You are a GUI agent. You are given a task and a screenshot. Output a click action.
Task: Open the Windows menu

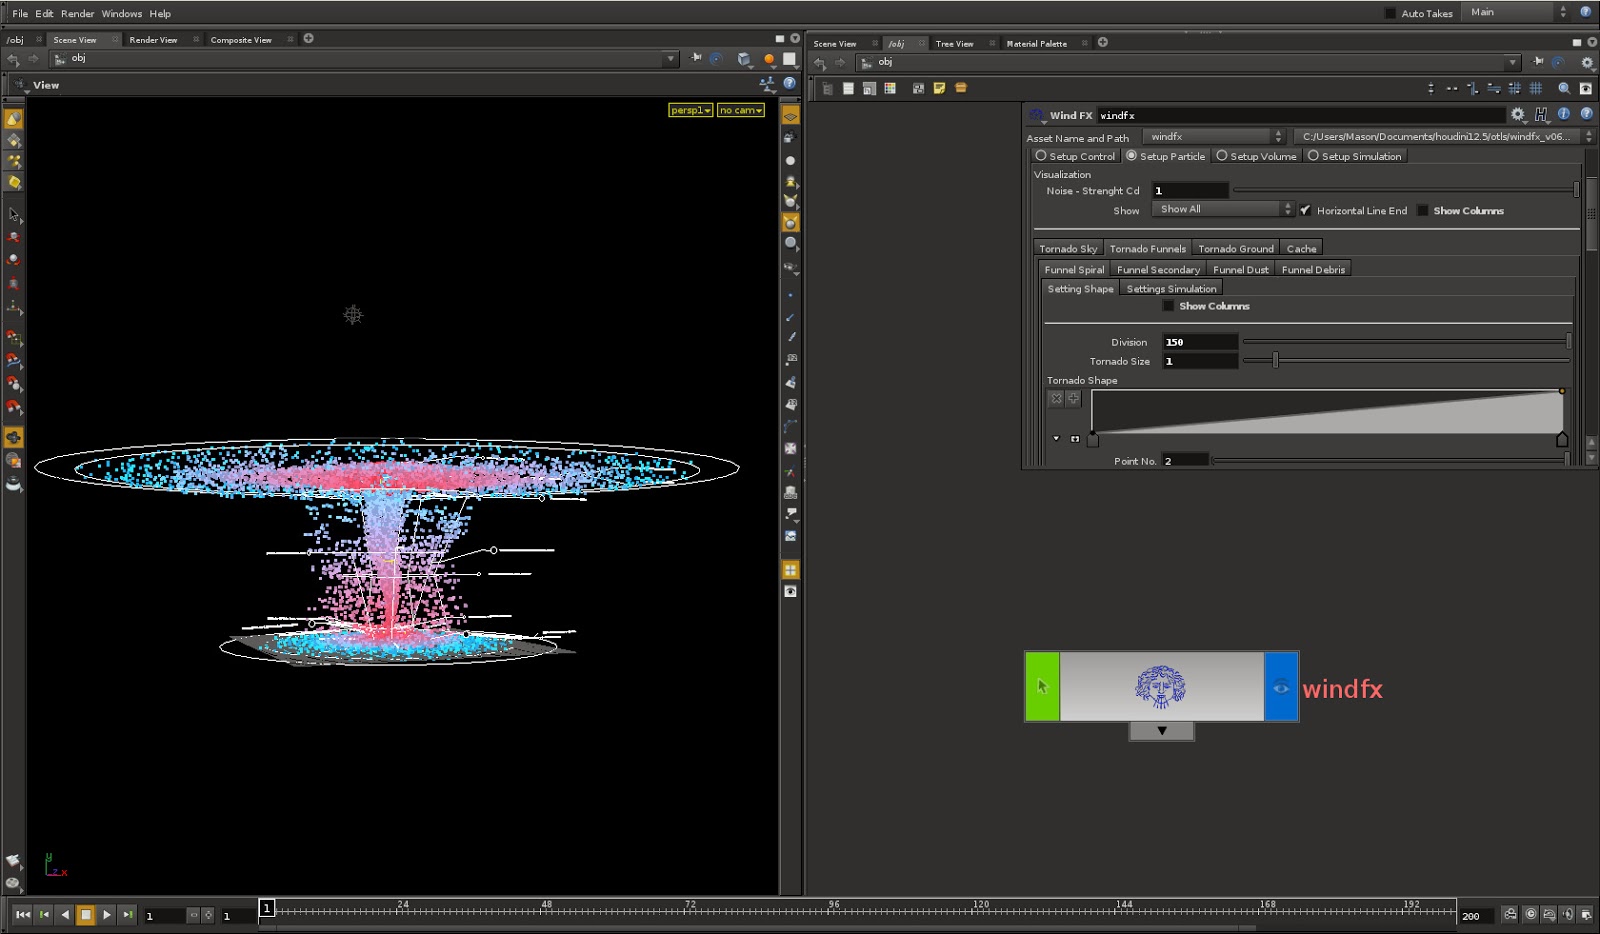point(122,14)
